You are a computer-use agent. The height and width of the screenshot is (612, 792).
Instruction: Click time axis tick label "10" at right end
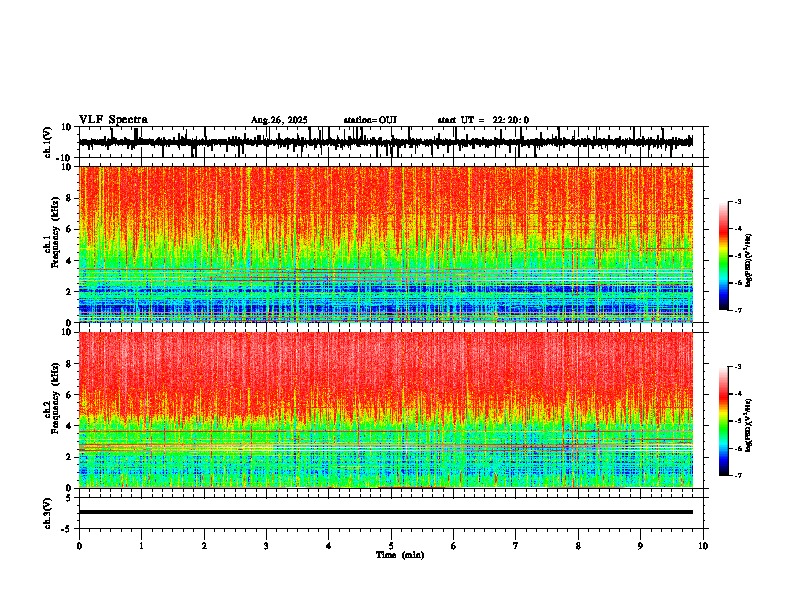703,546
